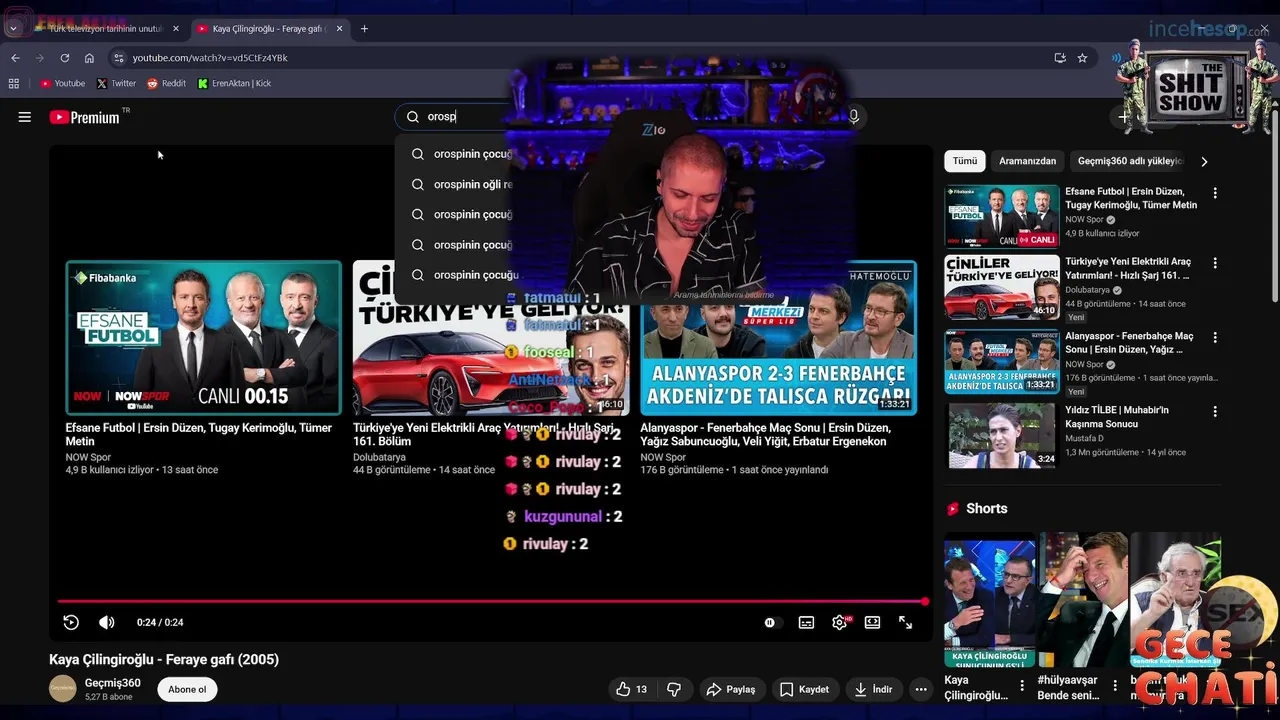Select the Aramanızdan filter chip
Viewport: 1280px width, 720px height.
1027,161
